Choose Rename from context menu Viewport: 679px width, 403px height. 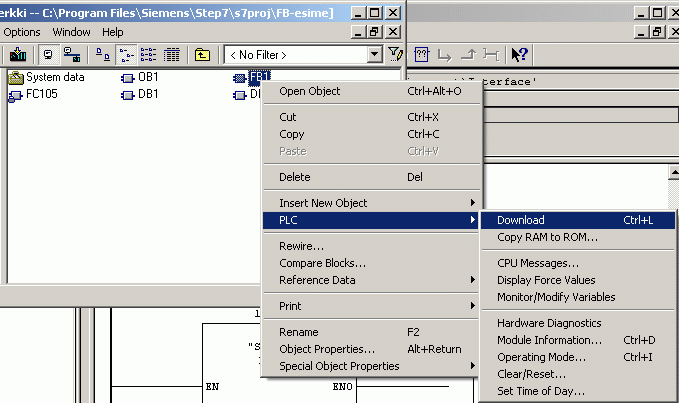371,332
